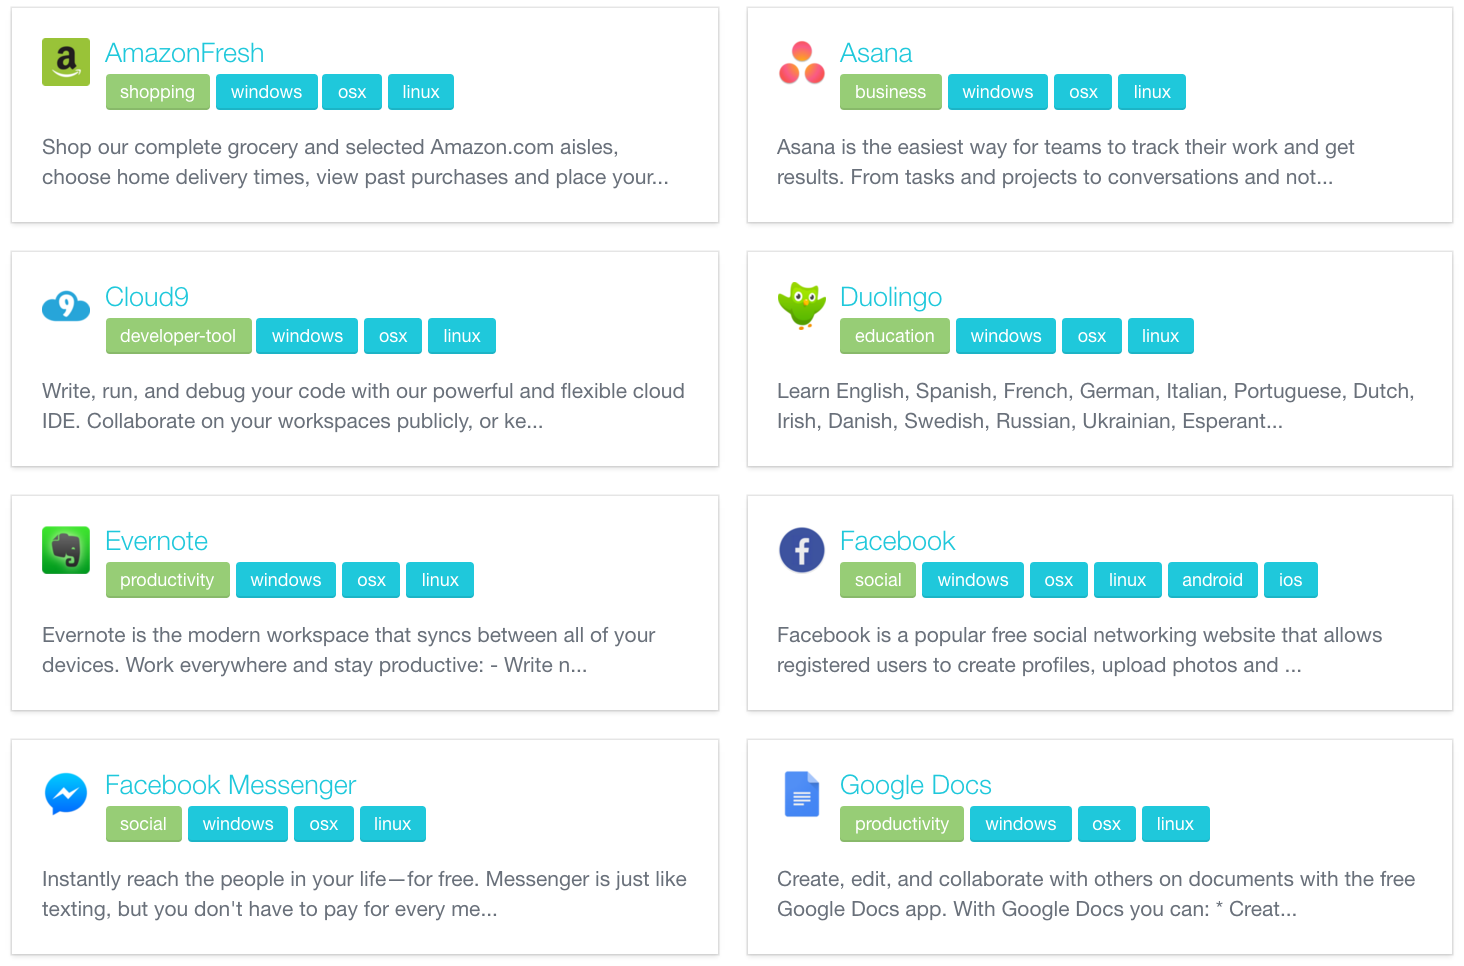Click the ios tag on Facebook card
The height and width of the screenshot is (966, 1464).
point(1290,580)
